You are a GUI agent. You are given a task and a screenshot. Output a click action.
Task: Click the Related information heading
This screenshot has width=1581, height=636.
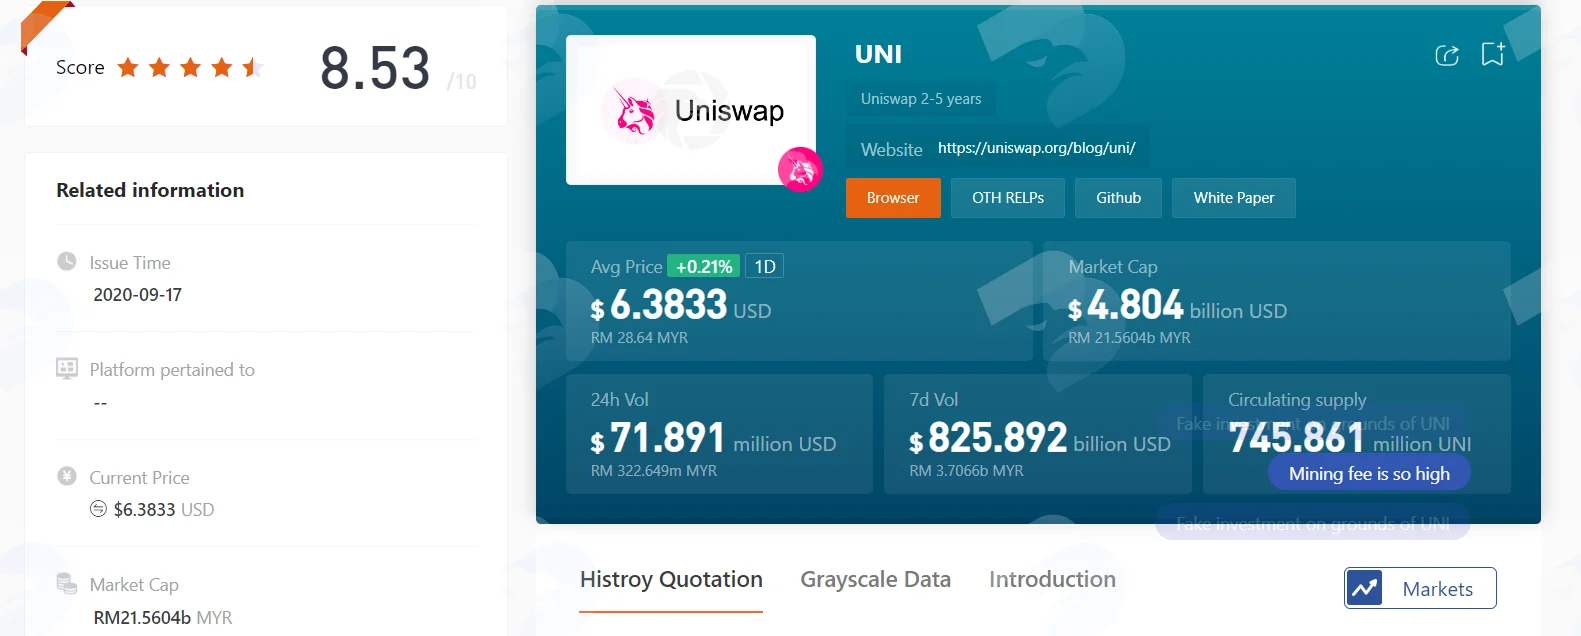150,190
